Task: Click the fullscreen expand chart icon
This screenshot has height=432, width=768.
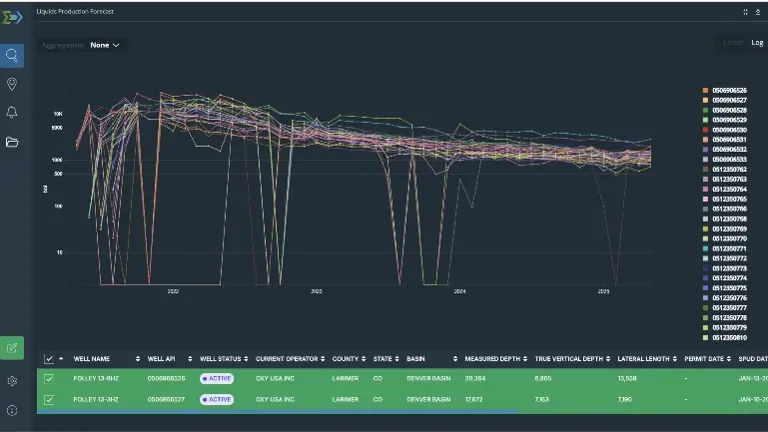Action: coord(745,11)
